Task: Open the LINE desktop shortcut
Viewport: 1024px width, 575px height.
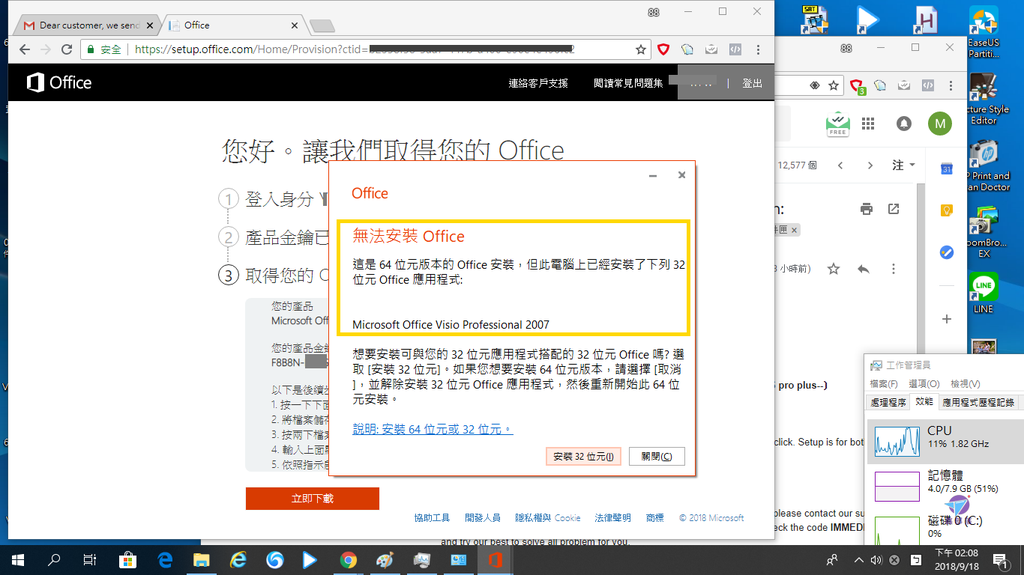Action: [984, 293]
